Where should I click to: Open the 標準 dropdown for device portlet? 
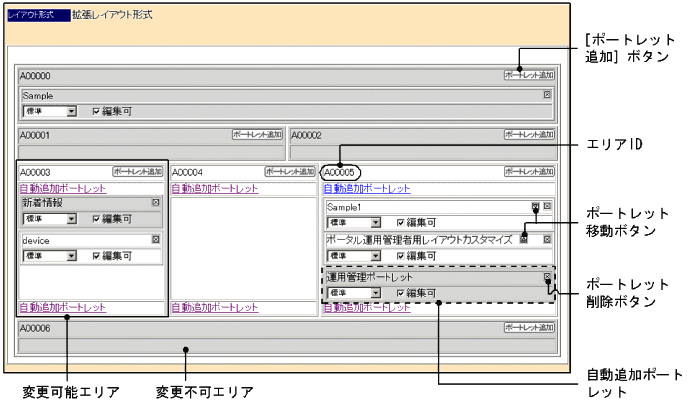pos(50,256)
